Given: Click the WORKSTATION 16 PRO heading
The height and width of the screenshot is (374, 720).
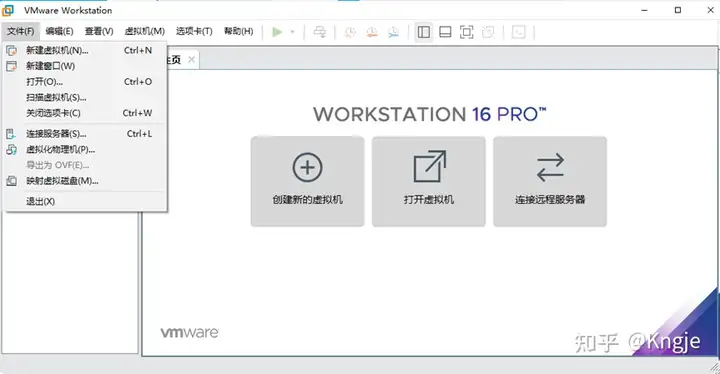Looking at the screenshot, I should pos(429,114).
